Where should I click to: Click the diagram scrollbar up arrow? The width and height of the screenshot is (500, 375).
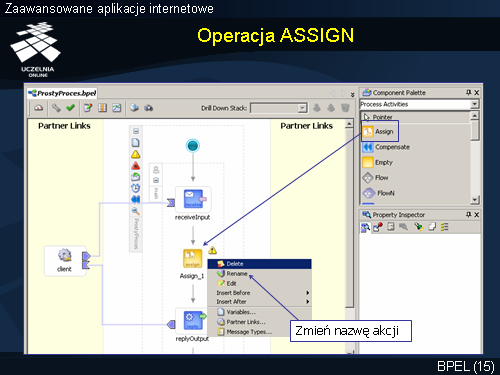[x=349, y=124]
